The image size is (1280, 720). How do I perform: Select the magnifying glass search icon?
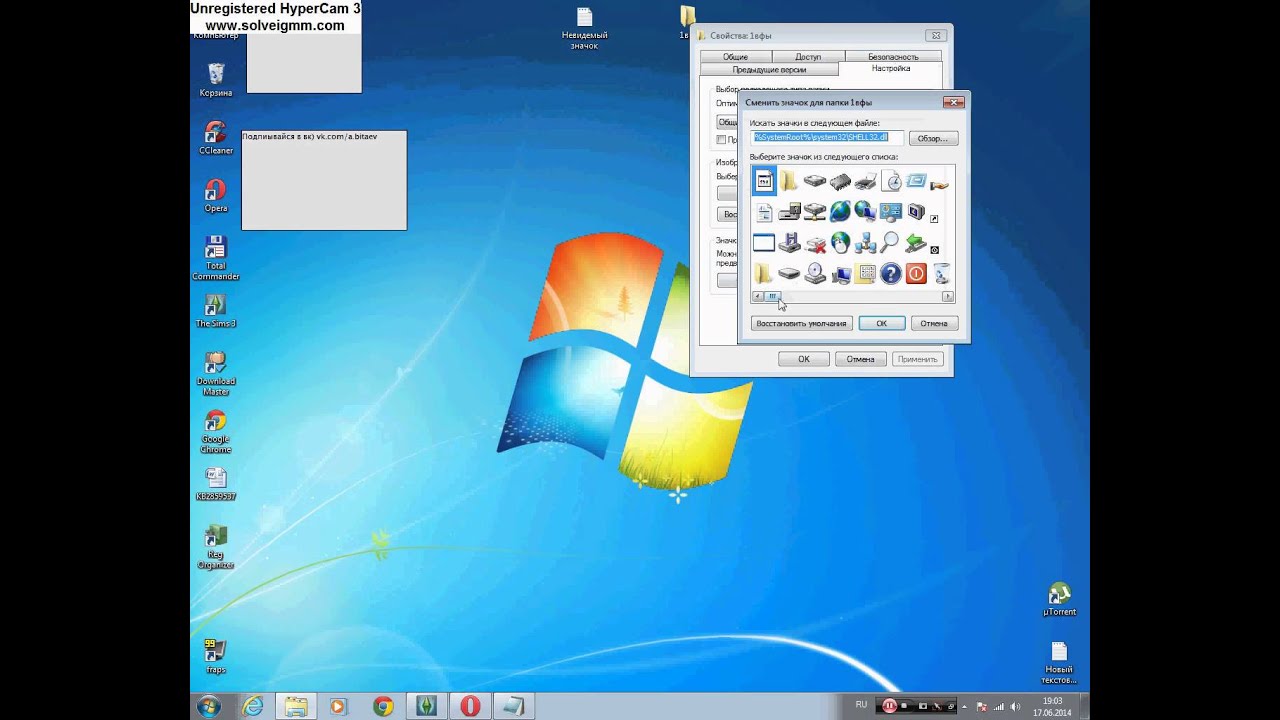[x=891, y=243]
